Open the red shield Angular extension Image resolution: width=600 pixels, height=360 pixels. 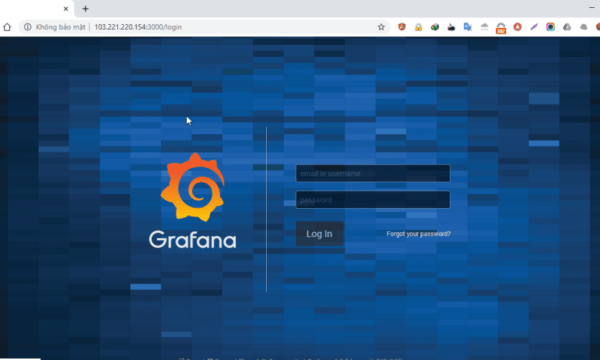(402, 27)
